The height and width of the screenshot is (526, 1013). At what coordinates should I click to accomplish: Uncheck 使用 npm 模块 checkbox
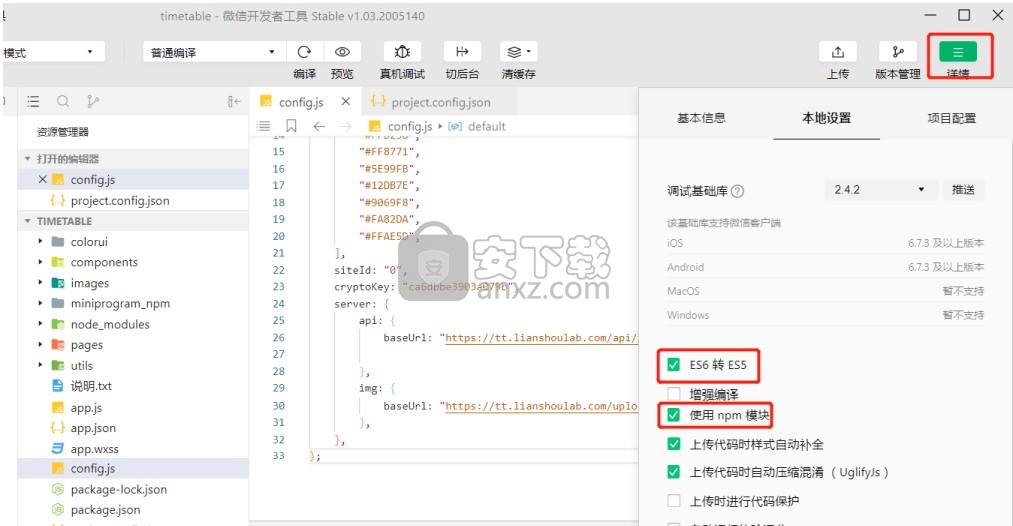tap(673, 415)
